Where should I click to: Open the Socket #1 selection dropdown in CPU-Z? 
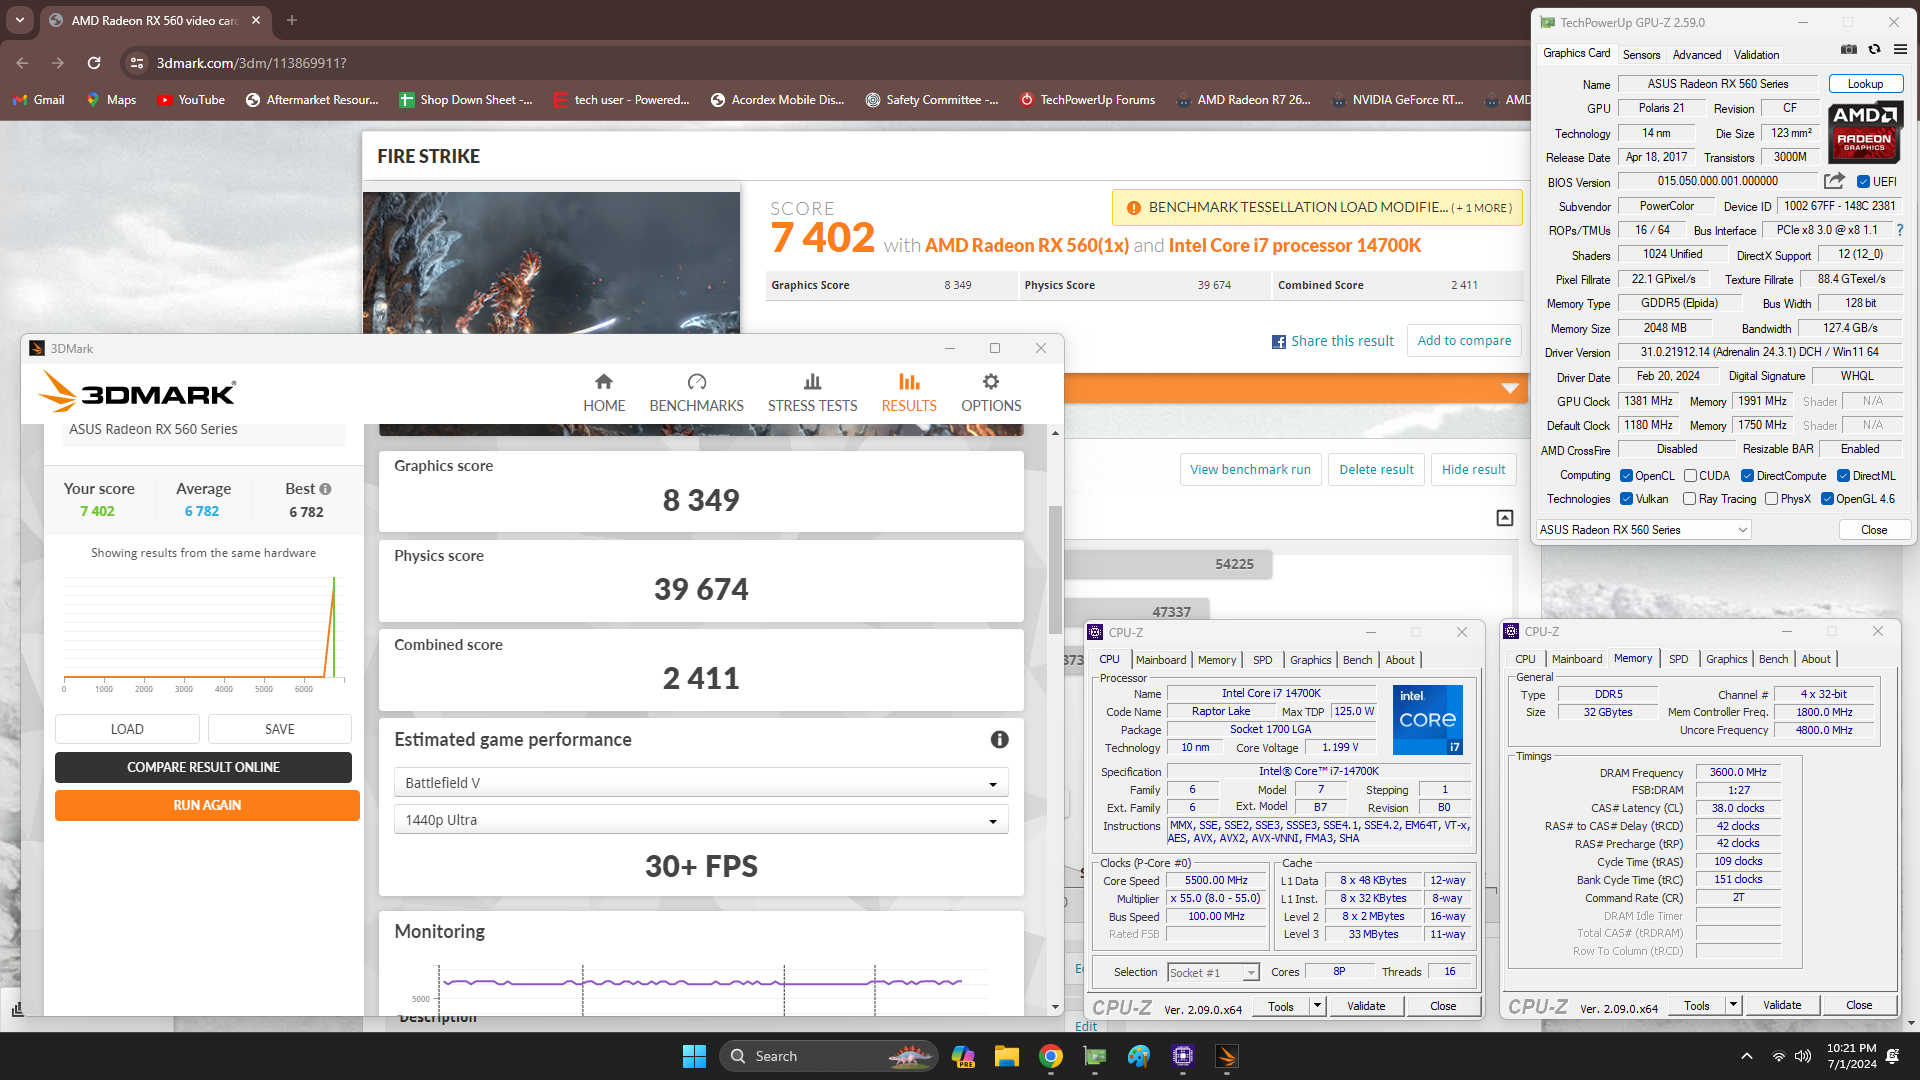coord(1213,973)
